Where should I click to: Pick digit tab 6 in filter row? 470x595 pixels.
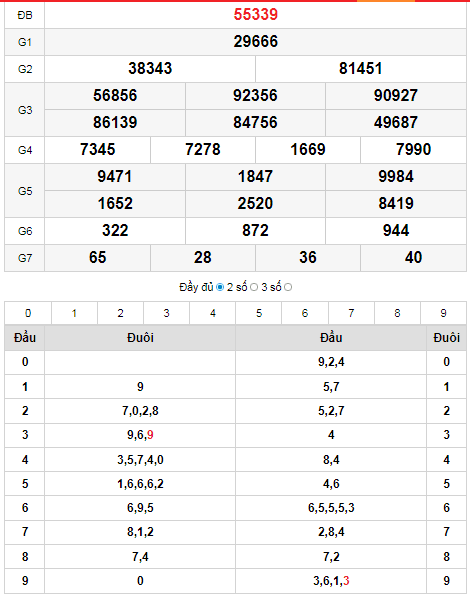(305, 313)
